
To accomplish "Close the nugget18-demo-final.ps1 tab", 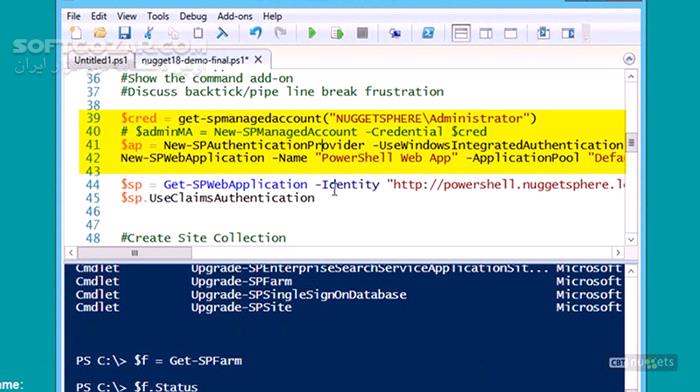I will (258, 59).
